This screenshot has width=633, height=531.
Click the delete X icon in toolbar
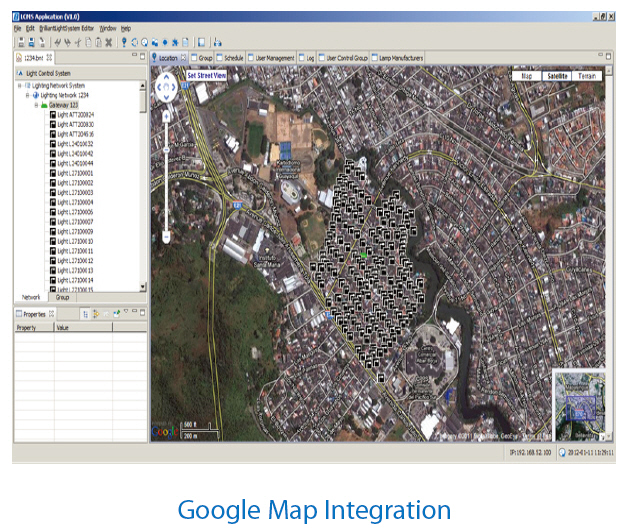(x=108, y=42)
